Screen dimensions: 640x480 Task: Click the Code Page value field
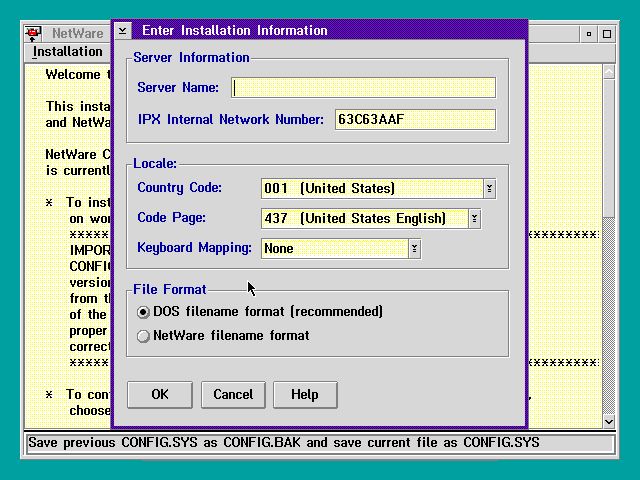point(365,219)
